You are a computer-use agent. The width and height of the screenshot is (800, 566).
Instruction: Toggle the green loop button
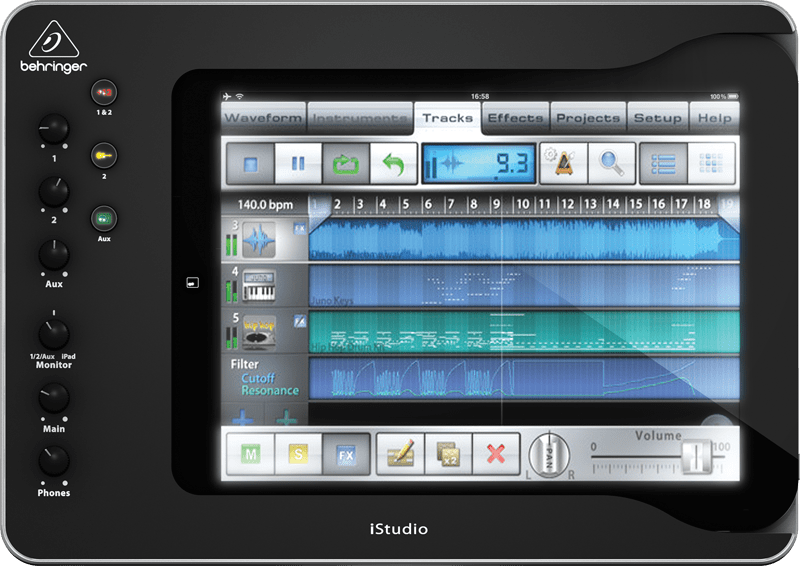tap(346, 163)
